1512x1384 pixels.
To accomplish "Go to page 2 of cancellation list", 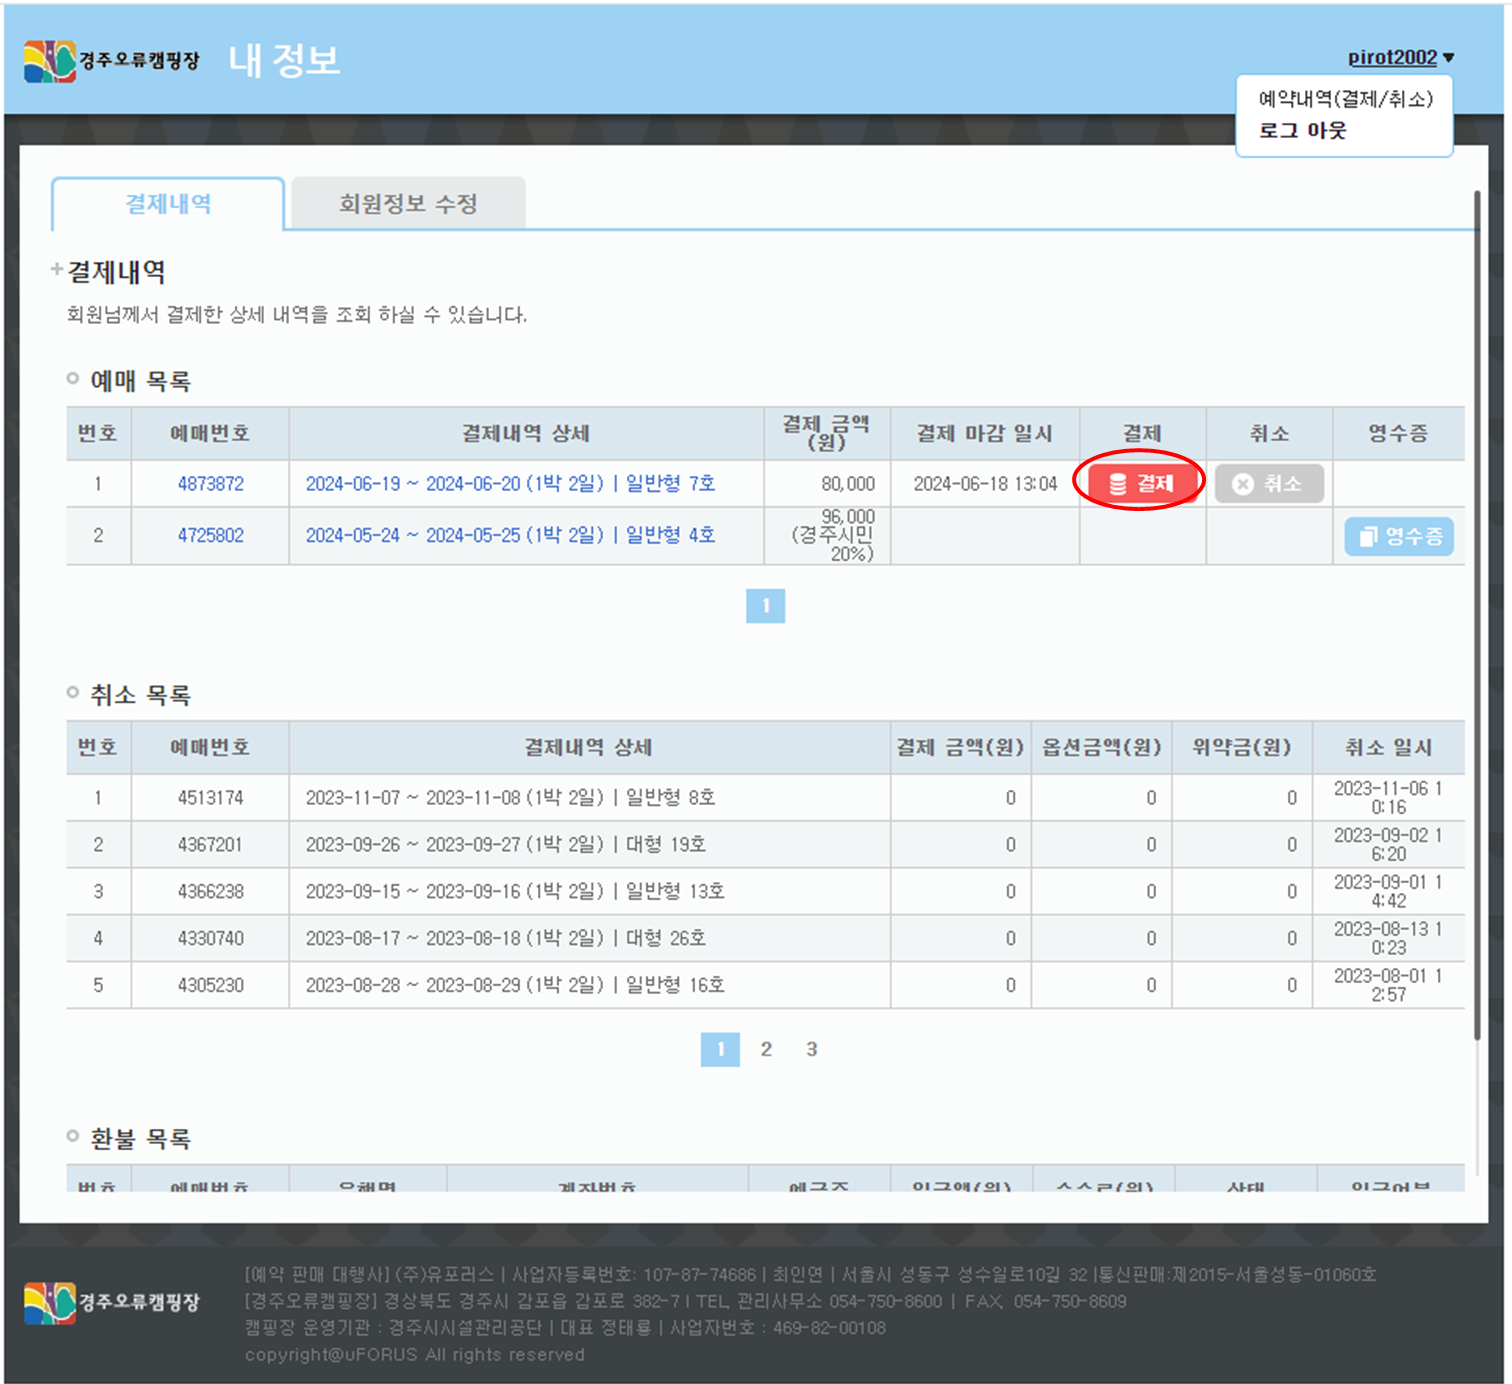I will tap(766, 1049).
